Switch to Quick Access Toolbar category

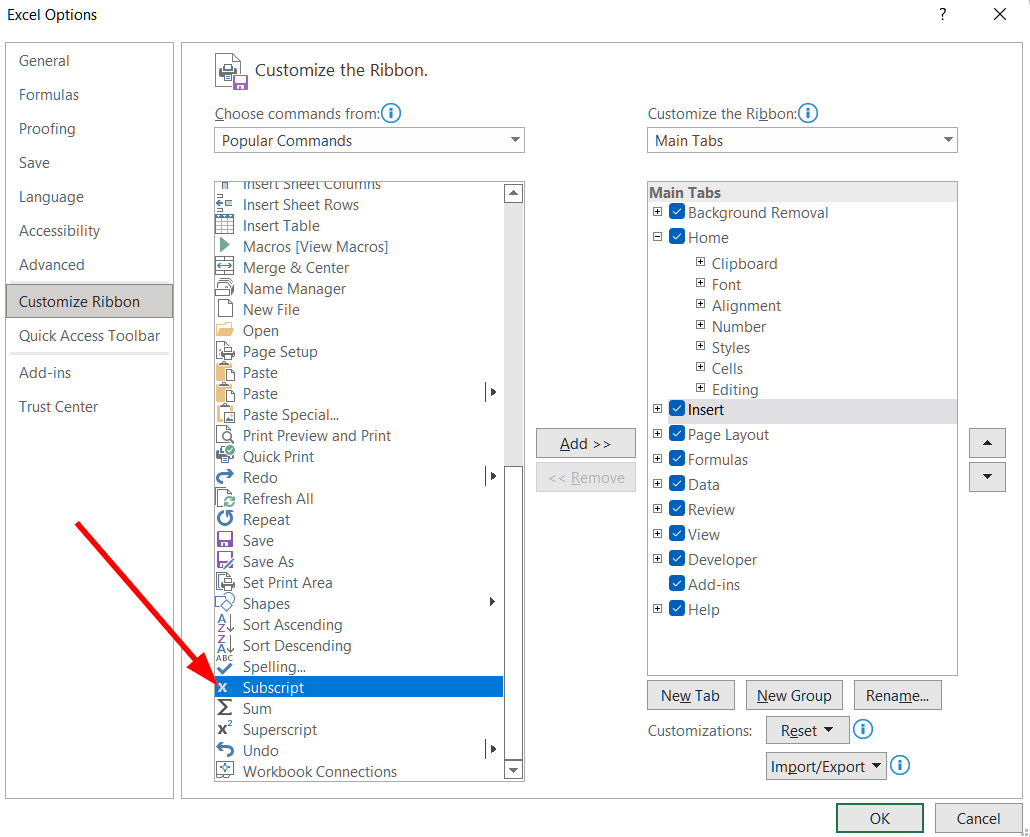89,336
